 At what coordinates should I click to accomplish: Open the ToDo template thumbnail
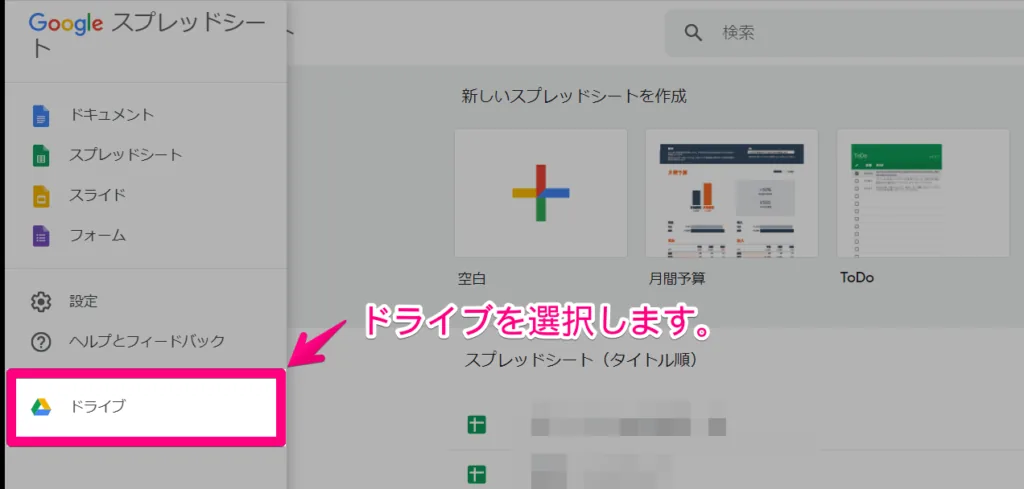click(923, 193)
